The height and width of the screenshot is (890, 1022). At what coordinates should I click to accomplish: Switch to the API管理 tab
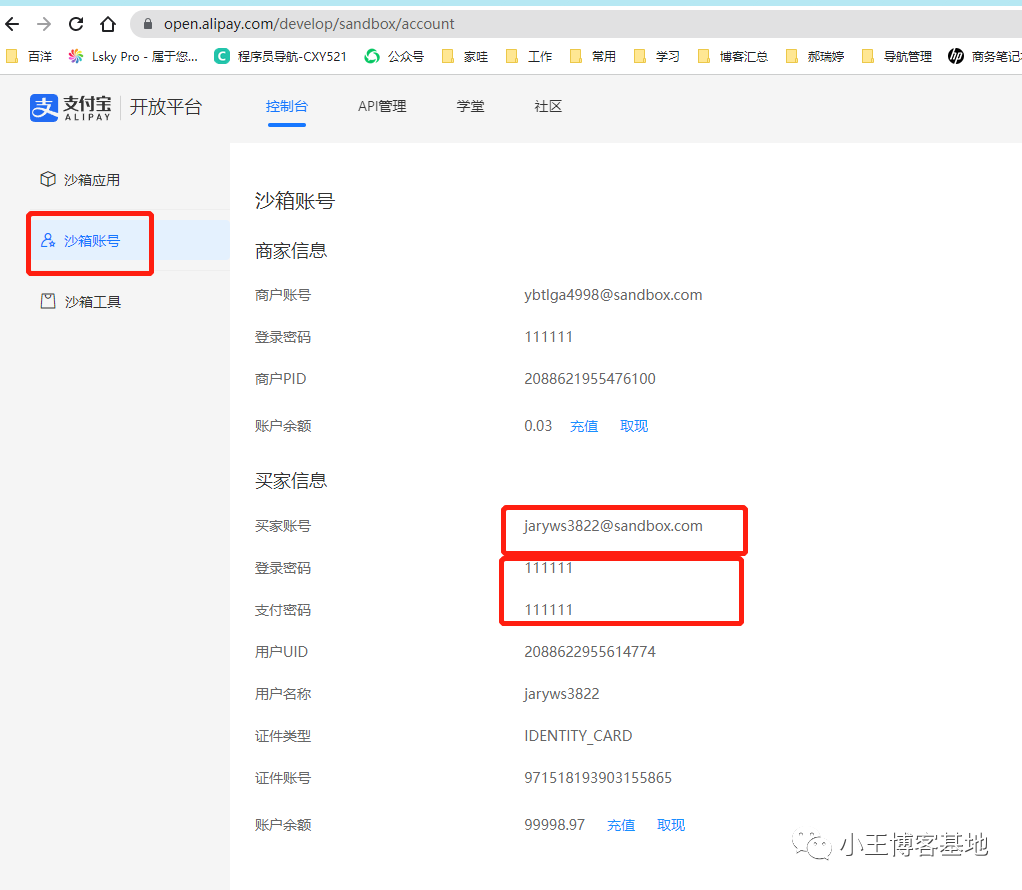click(382, 106)
